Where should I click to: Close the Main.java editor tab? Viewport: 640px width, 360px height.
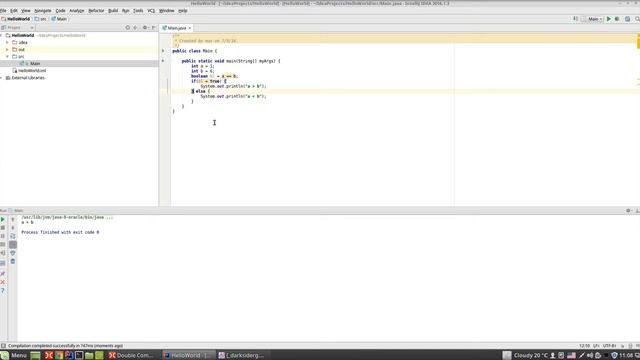[190, 28]
